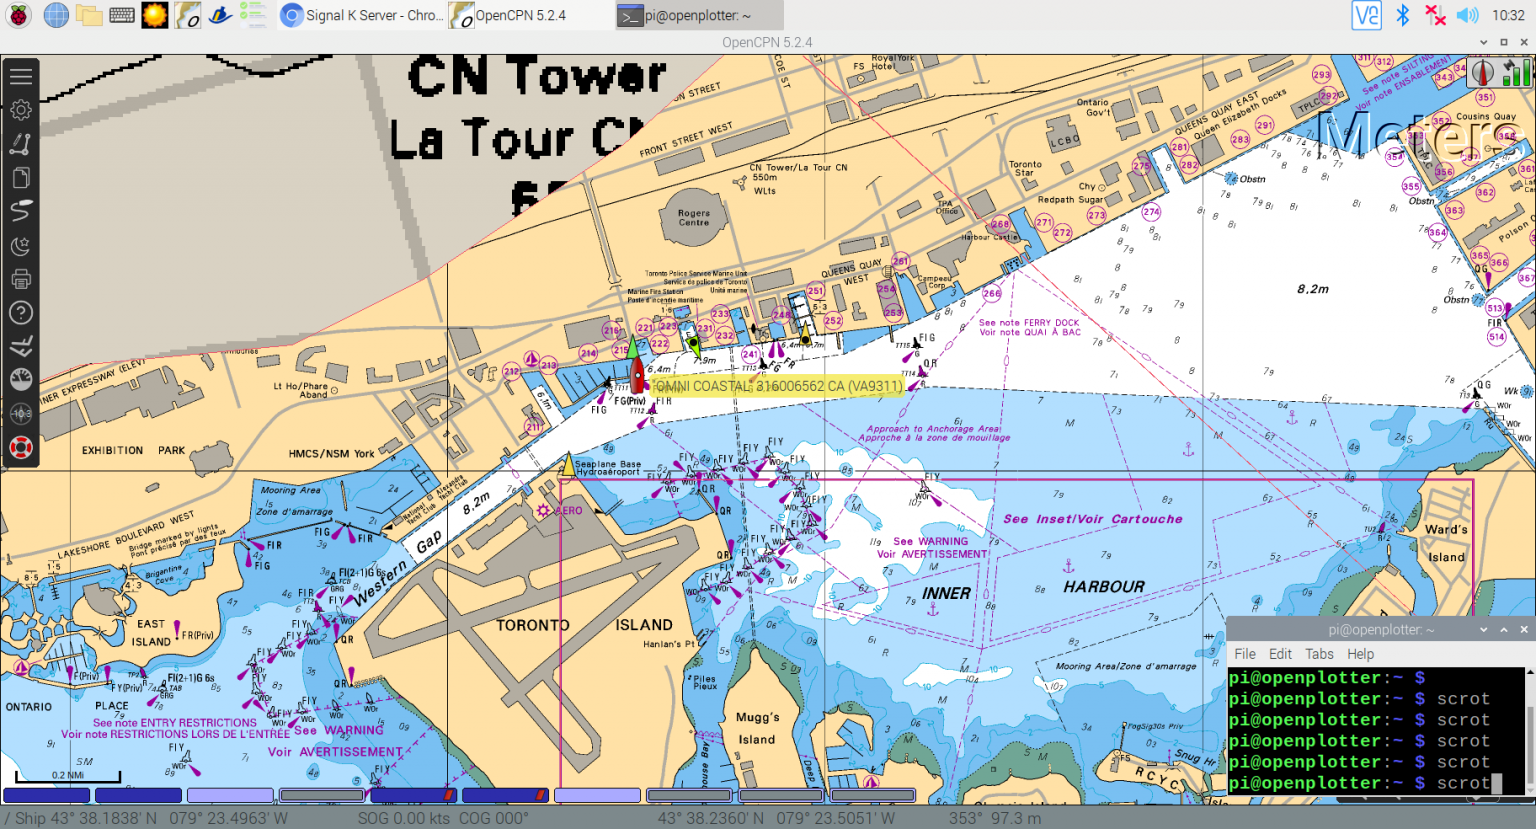Open the Route & Mark Manager

point(21,177)
